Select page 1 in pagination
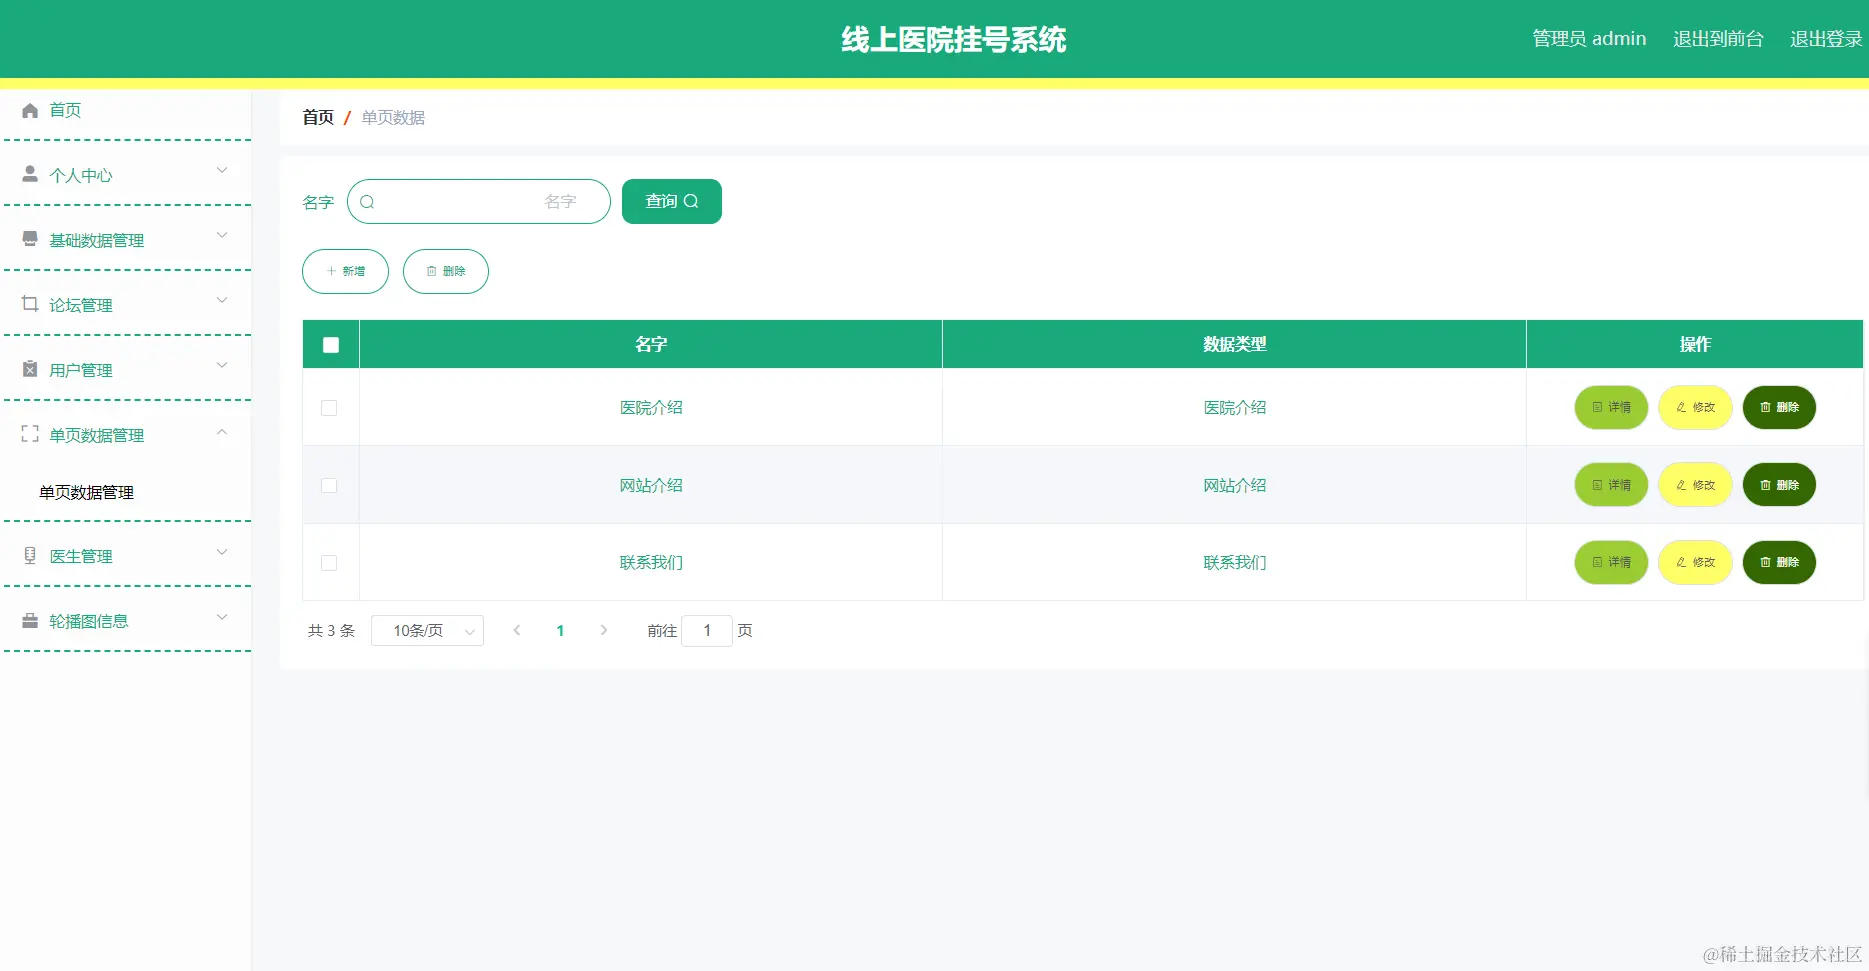Viewport: 1869px width, 971px height. (560, 630)
